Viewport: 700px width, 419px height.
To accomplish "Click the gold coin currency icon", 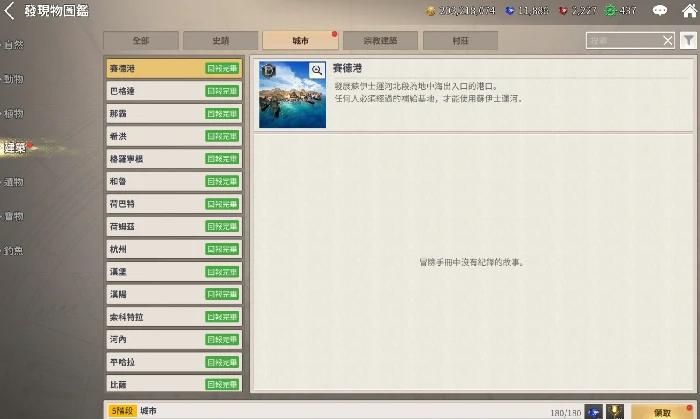I will tap(430, 11).
